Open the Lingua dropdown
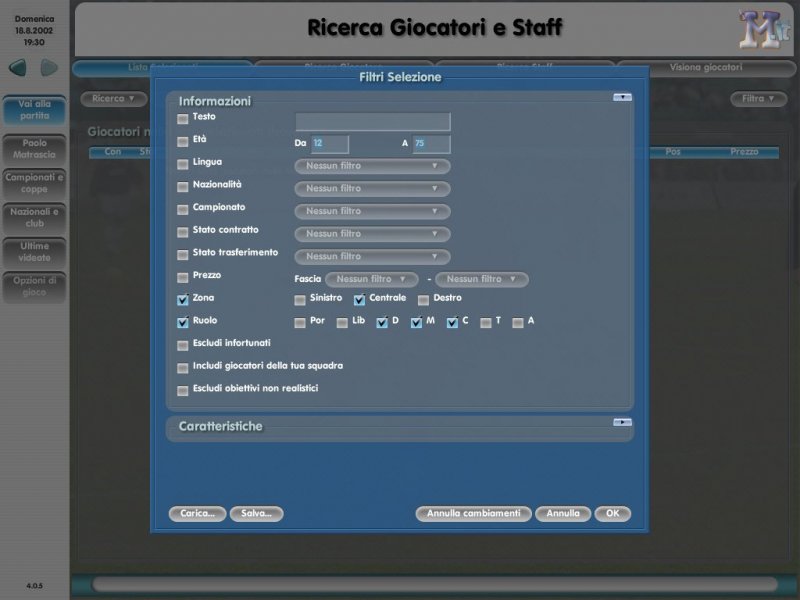This screenshot has width=800, height=600. click(x=372, y=166)
